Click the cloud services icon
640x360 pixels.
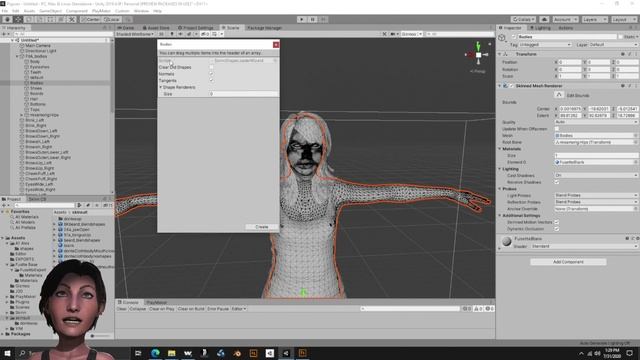point(544,19)
